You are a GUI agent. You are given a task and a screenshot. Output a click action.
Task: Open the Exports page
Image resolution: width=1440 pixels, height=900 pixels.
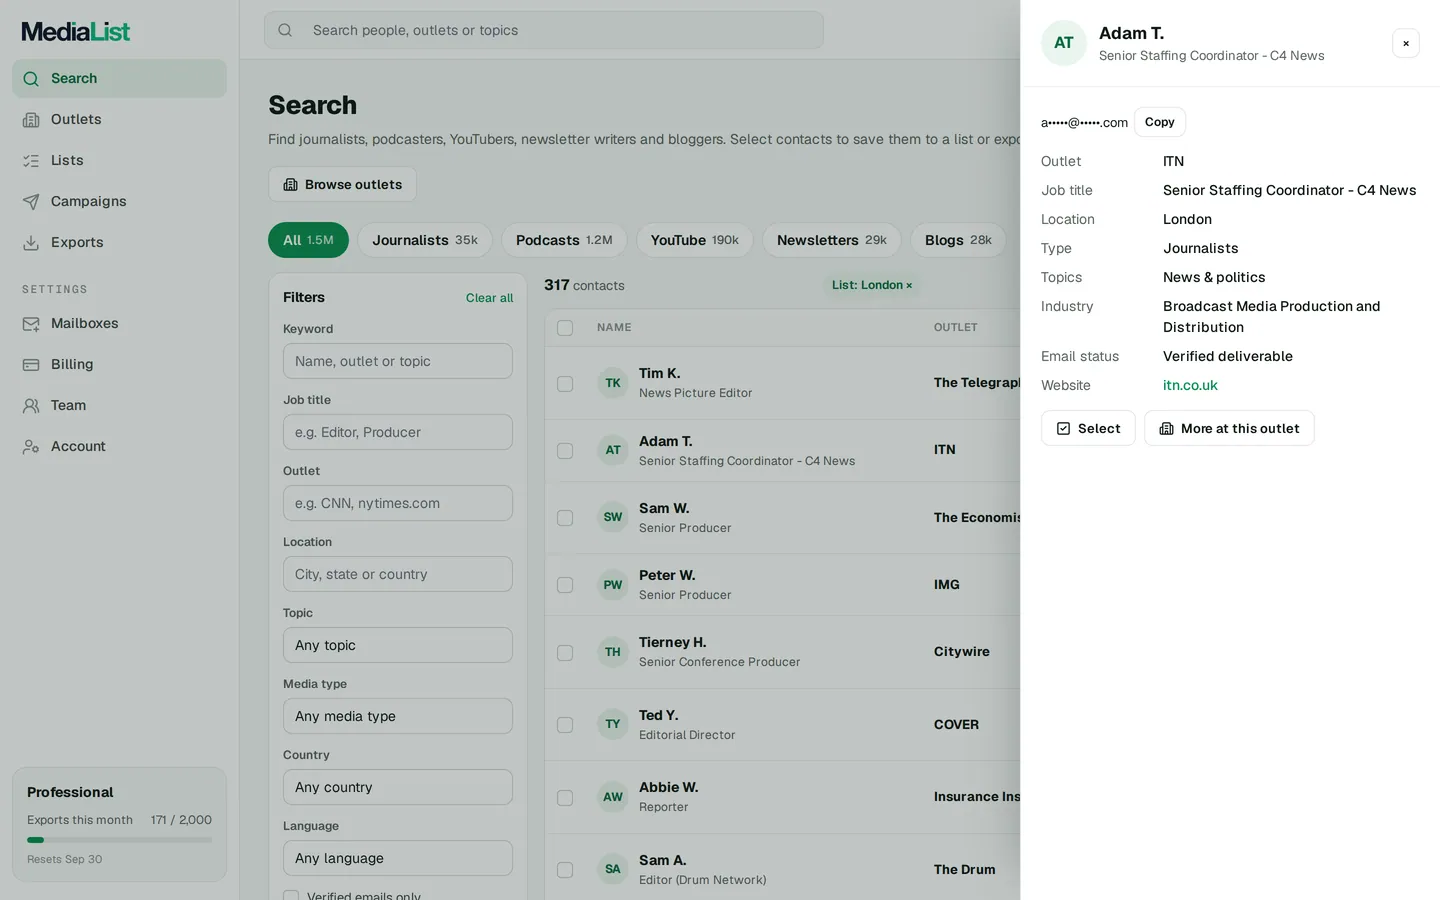119,242
